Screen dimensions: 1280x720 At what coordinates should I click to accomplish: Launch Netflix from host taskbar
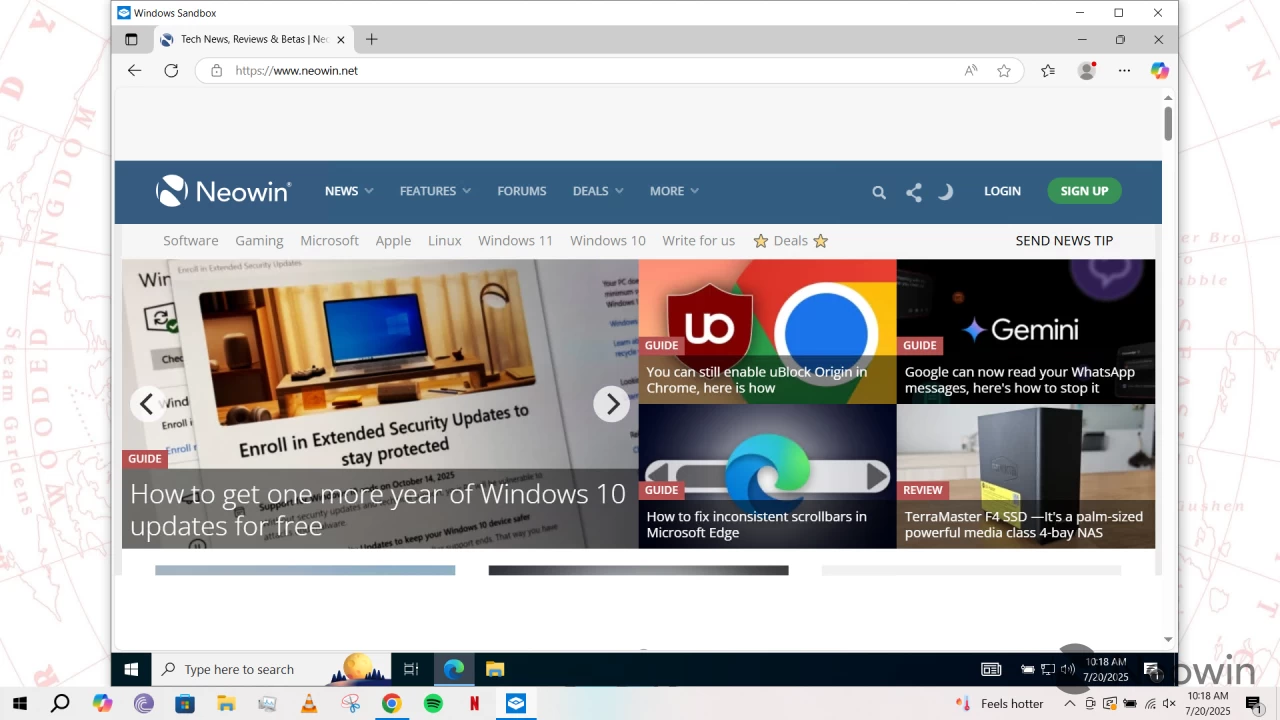[x=474, y=704]
